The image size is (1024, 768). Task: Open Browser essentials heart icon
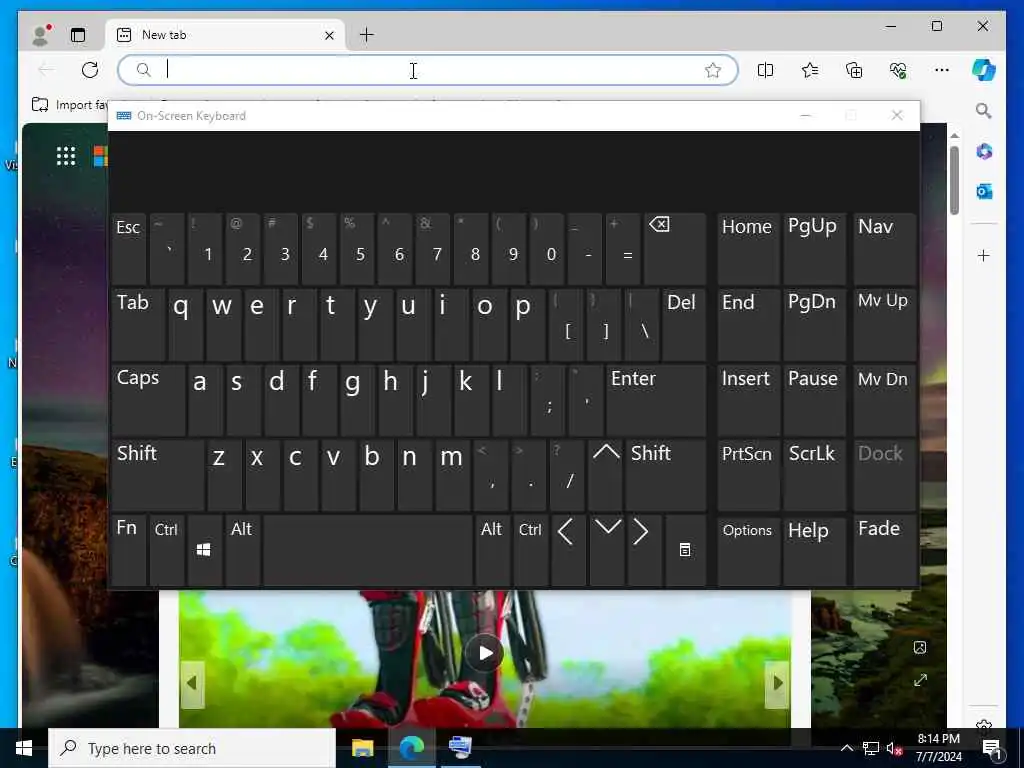898,70
